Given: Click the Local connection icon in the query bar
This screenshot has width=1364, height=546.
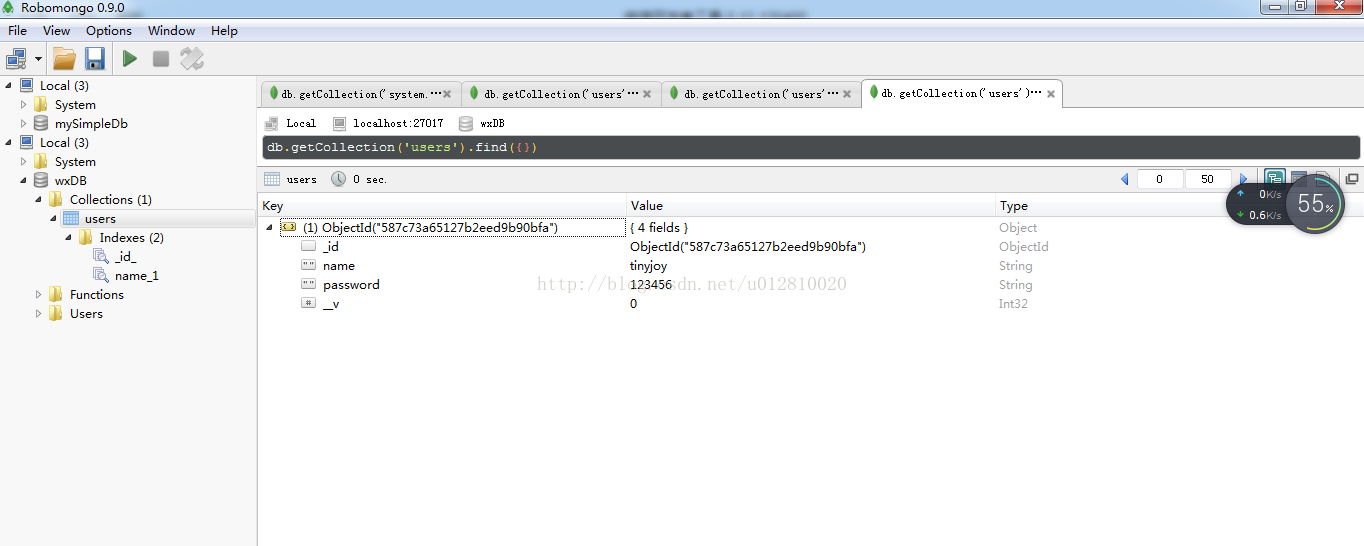Looking at the screenshot, I should [x=271, y=124].
